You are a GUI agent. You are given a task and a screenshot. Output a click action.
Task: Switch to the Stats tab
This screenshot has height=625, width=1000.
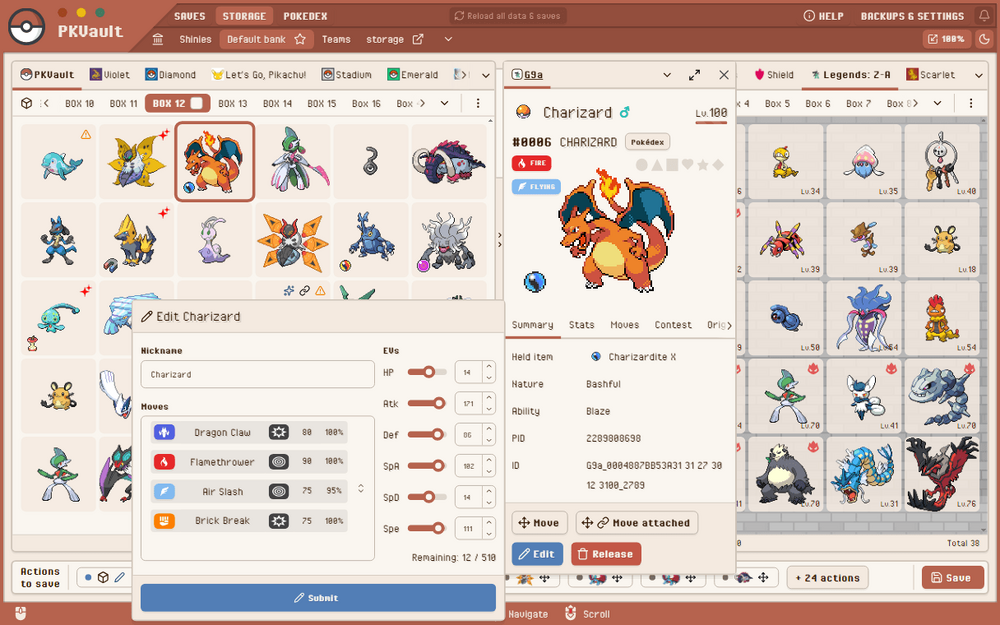pos(582,325)
